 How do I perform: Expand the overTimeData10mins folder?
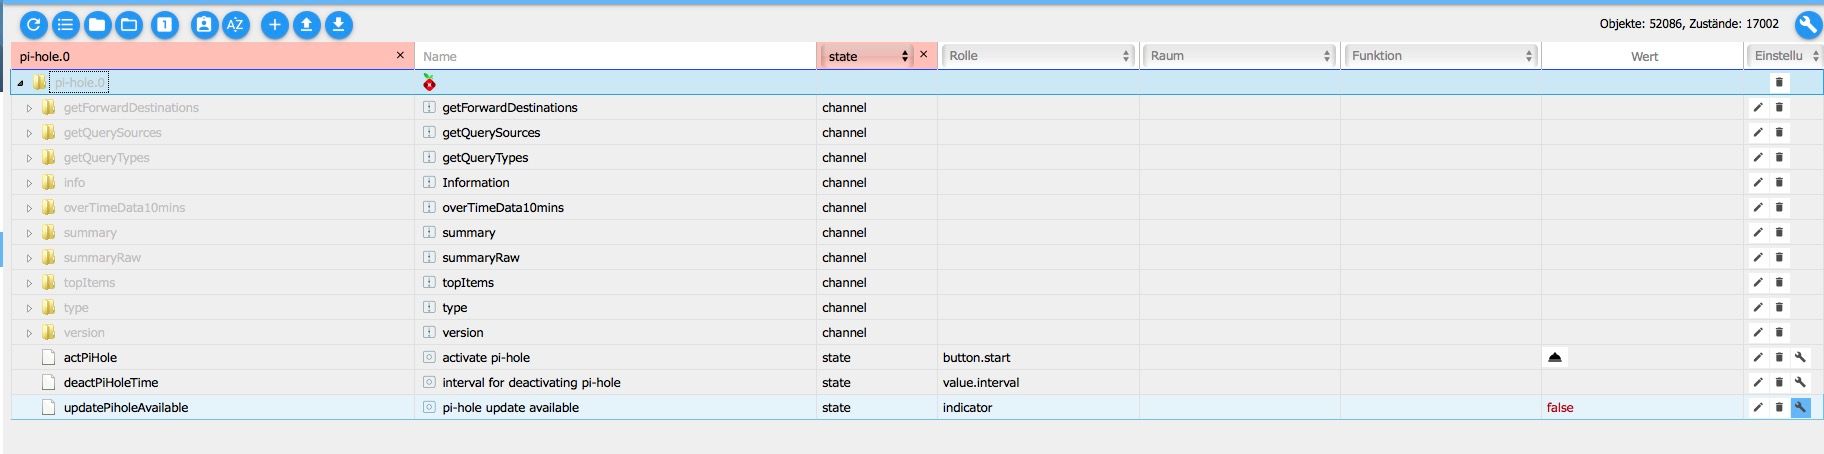(x=29, y=208)
